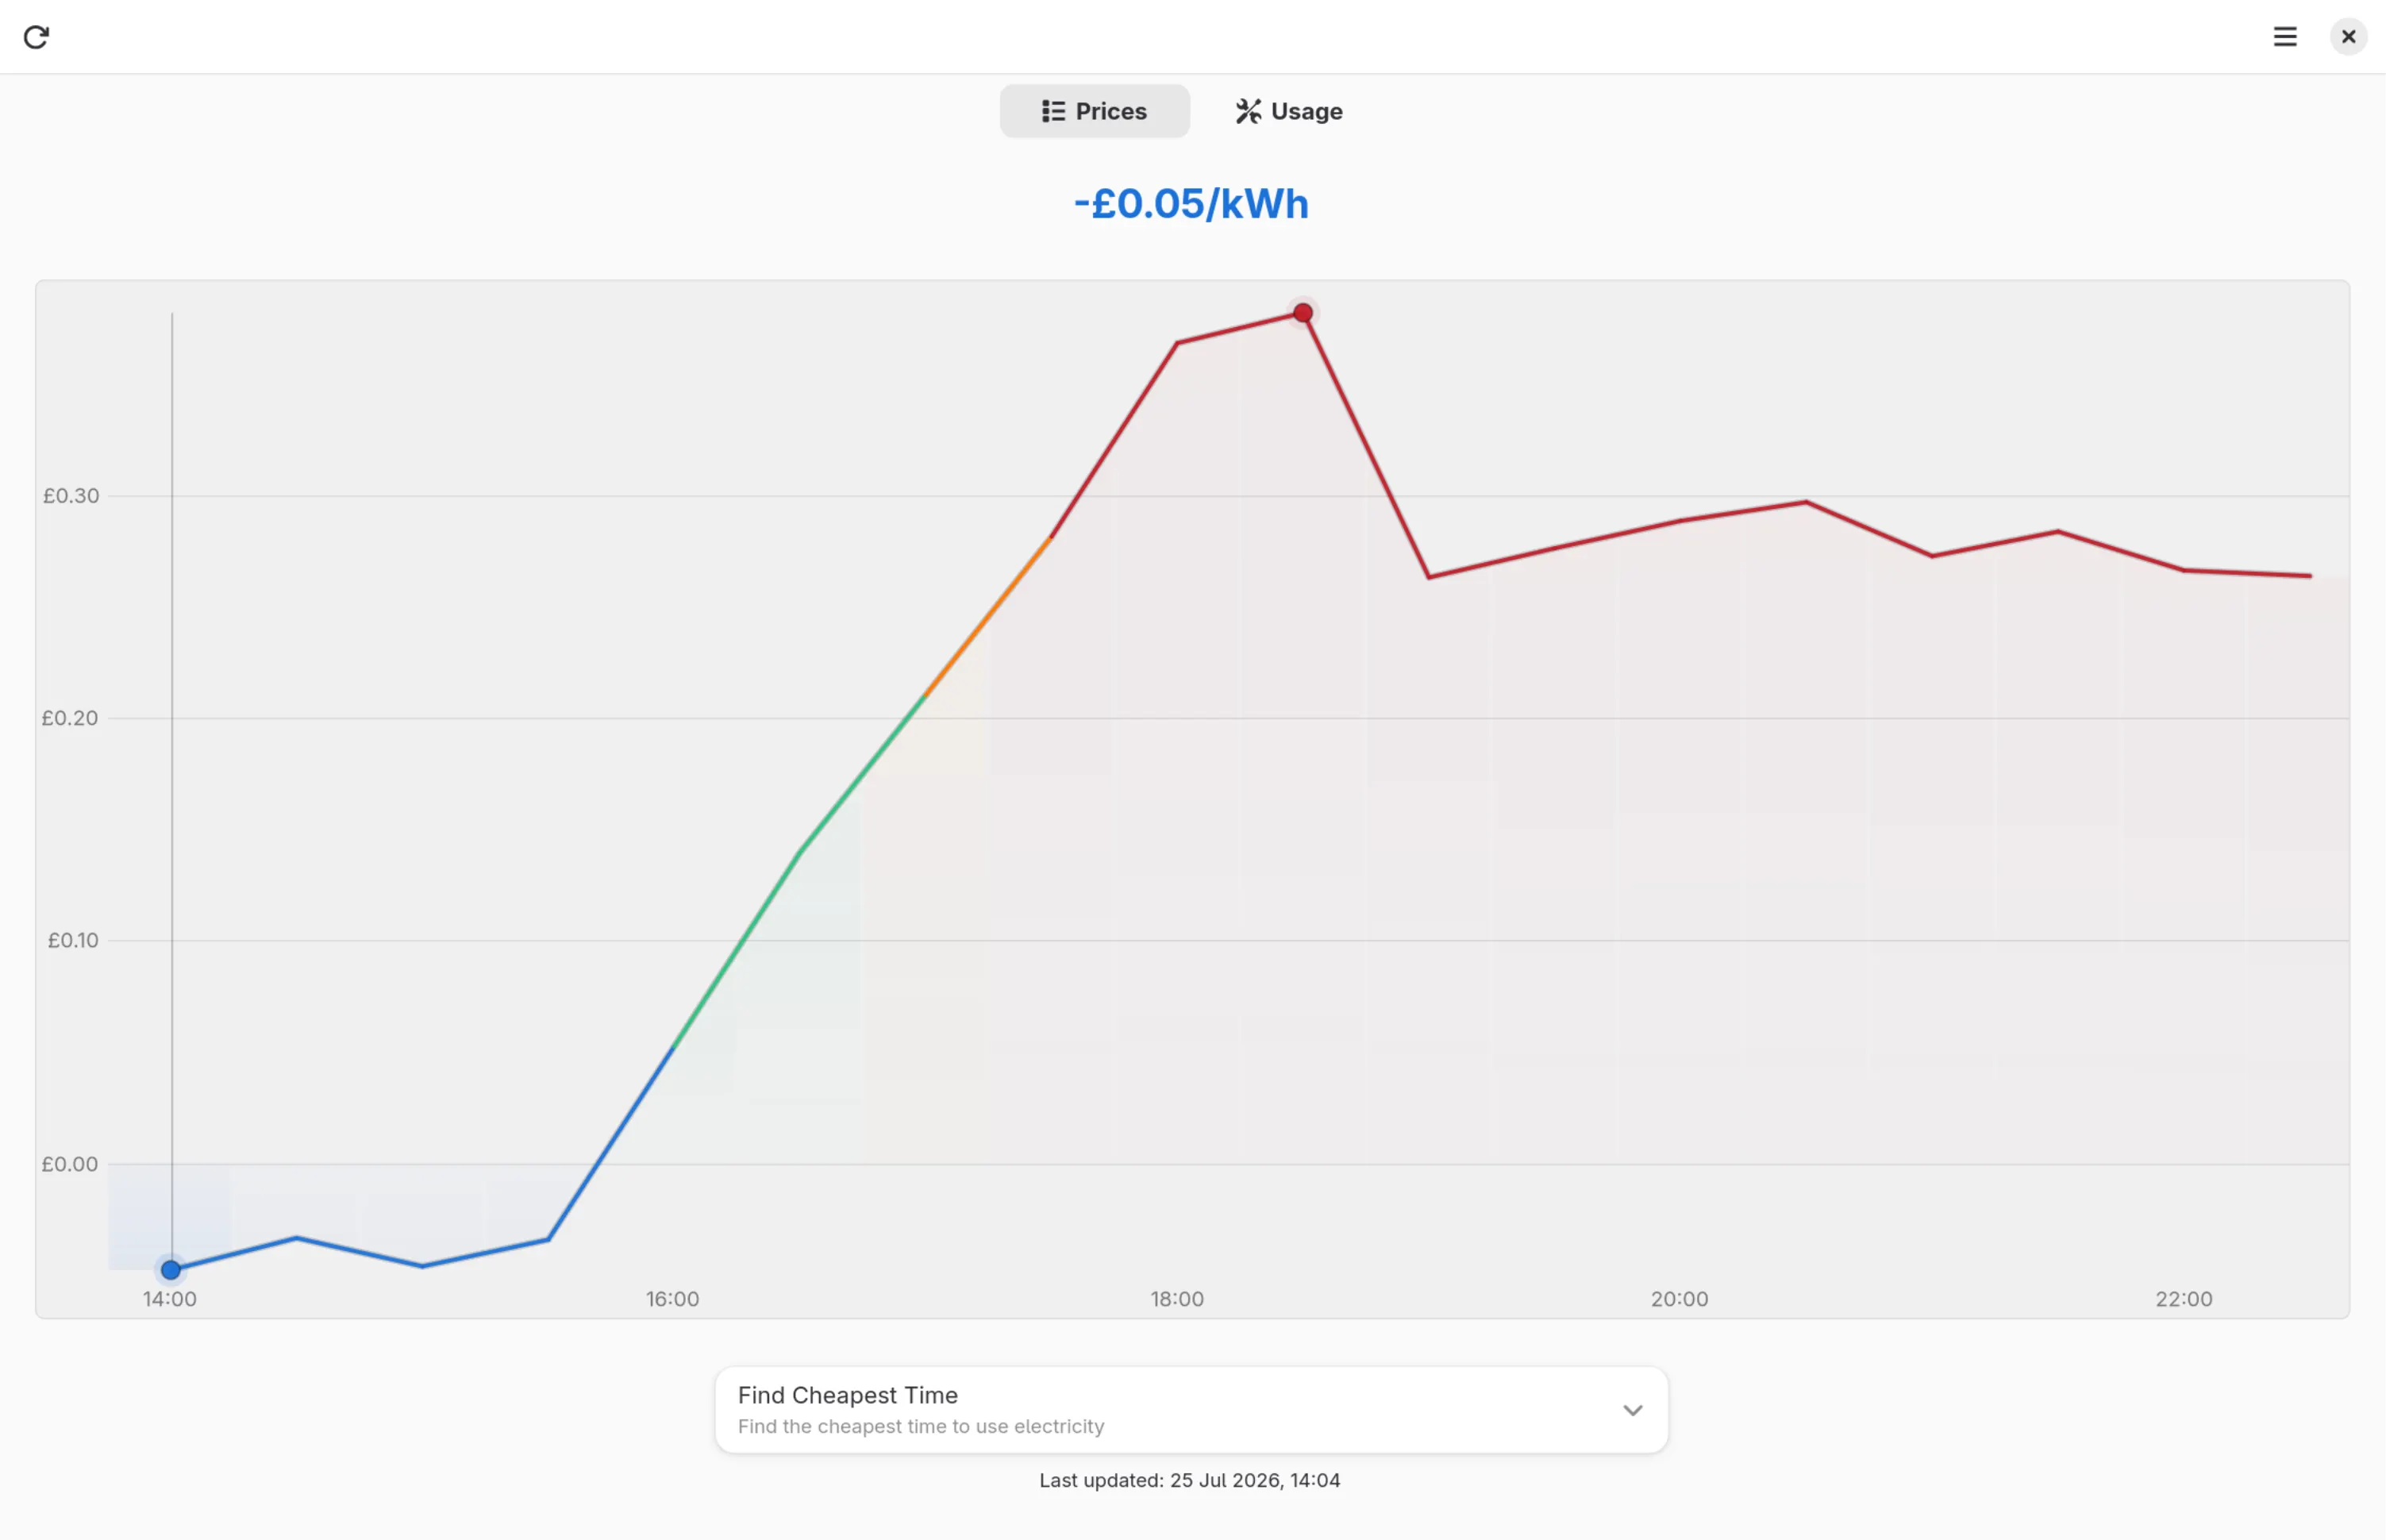Close the window with X button

[x=2349, y=37]
